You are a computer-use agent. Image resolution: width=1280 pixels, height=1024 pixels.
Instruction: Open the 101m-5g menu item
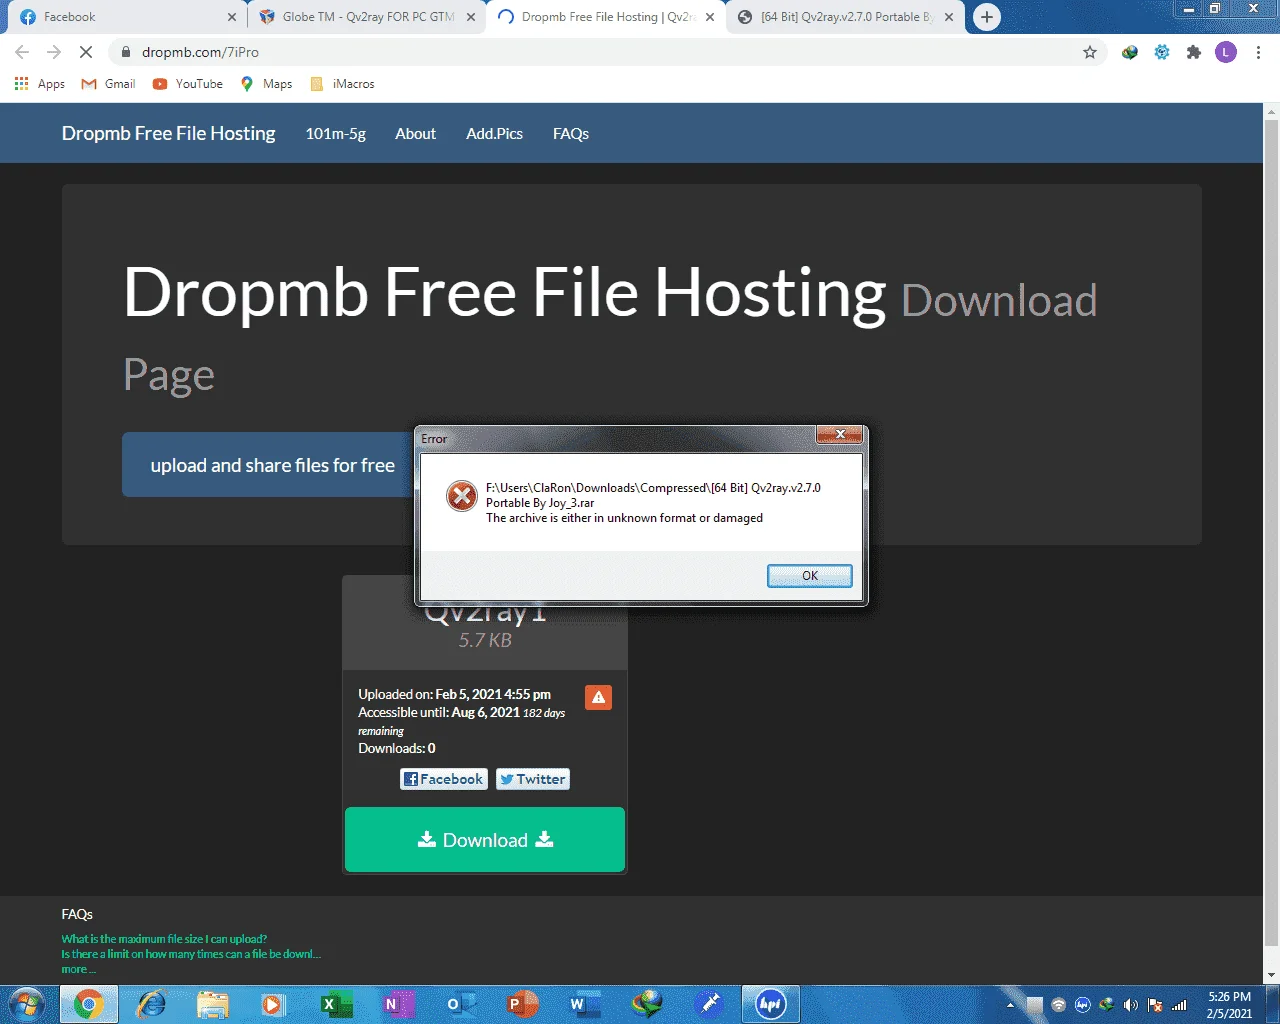pos(336,133)
